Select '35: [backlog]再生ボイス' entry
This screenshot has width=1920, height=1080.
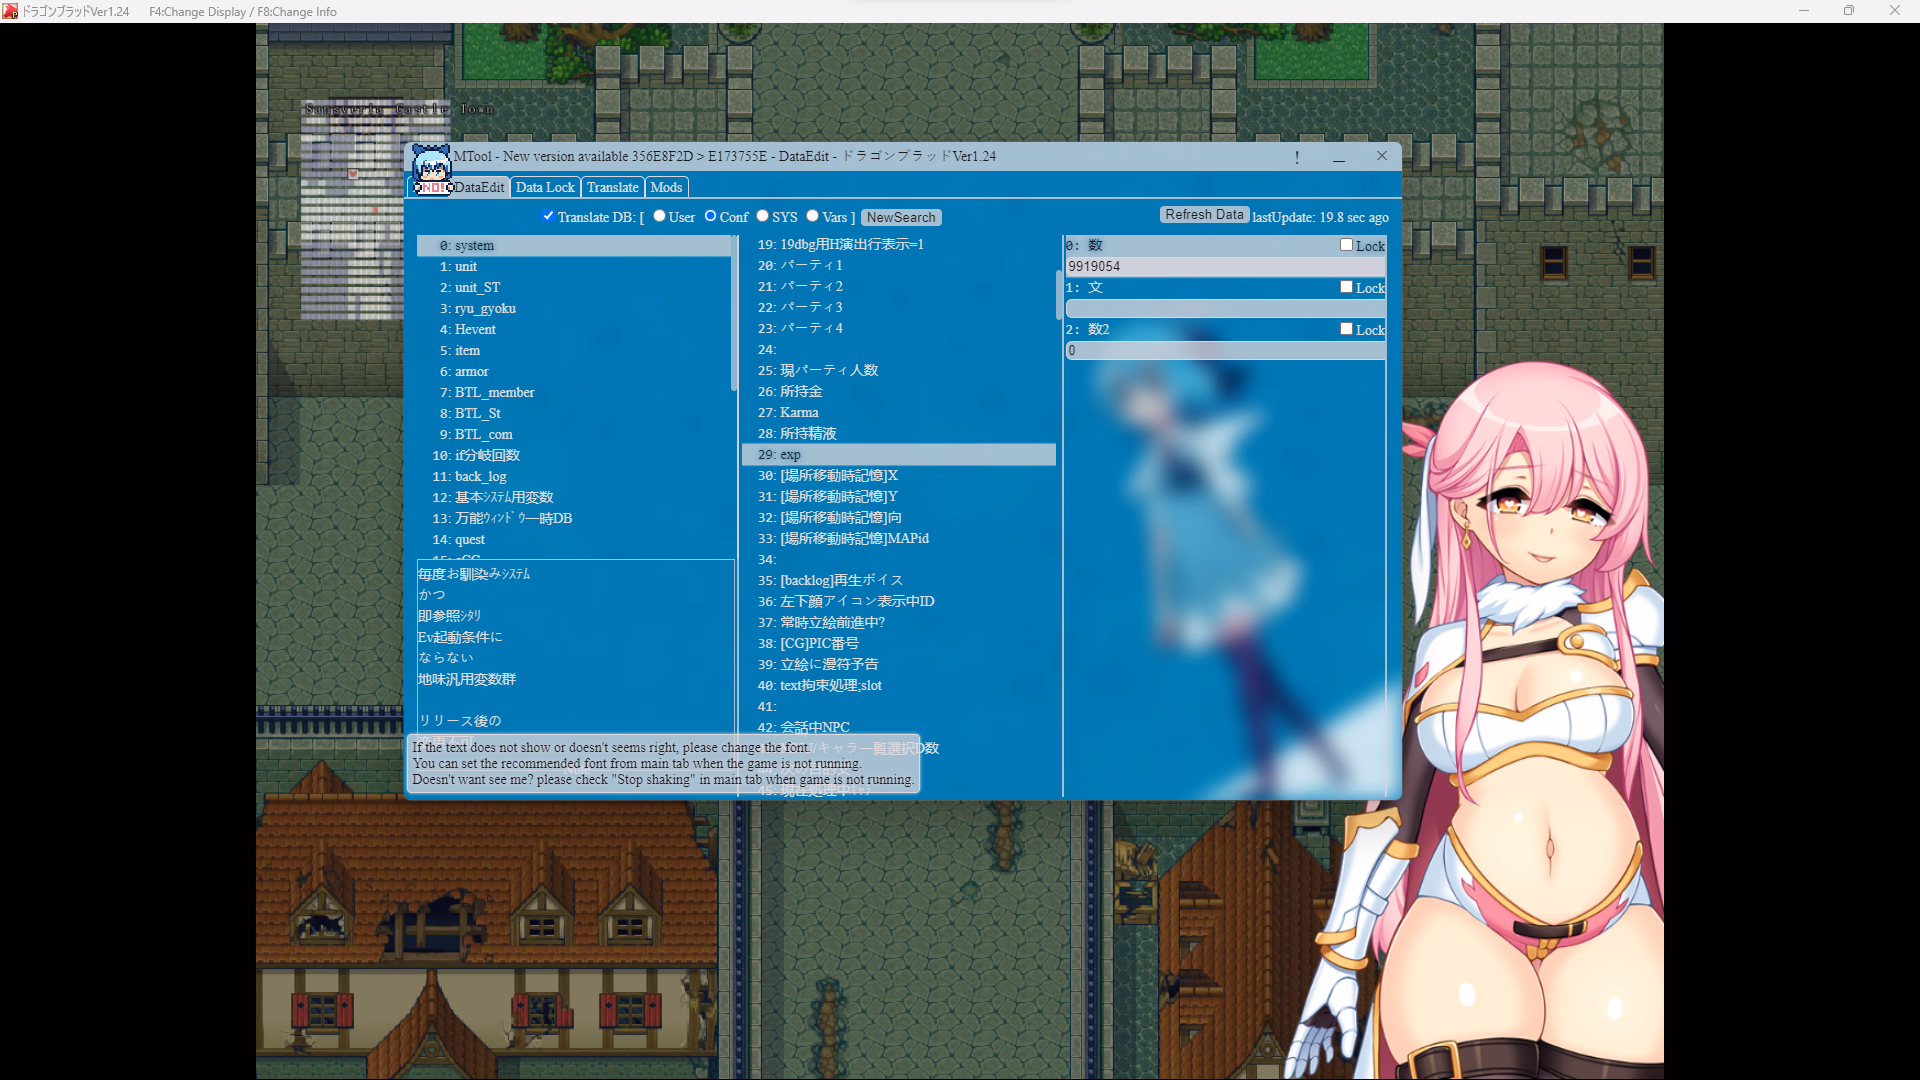click(898, 581)
